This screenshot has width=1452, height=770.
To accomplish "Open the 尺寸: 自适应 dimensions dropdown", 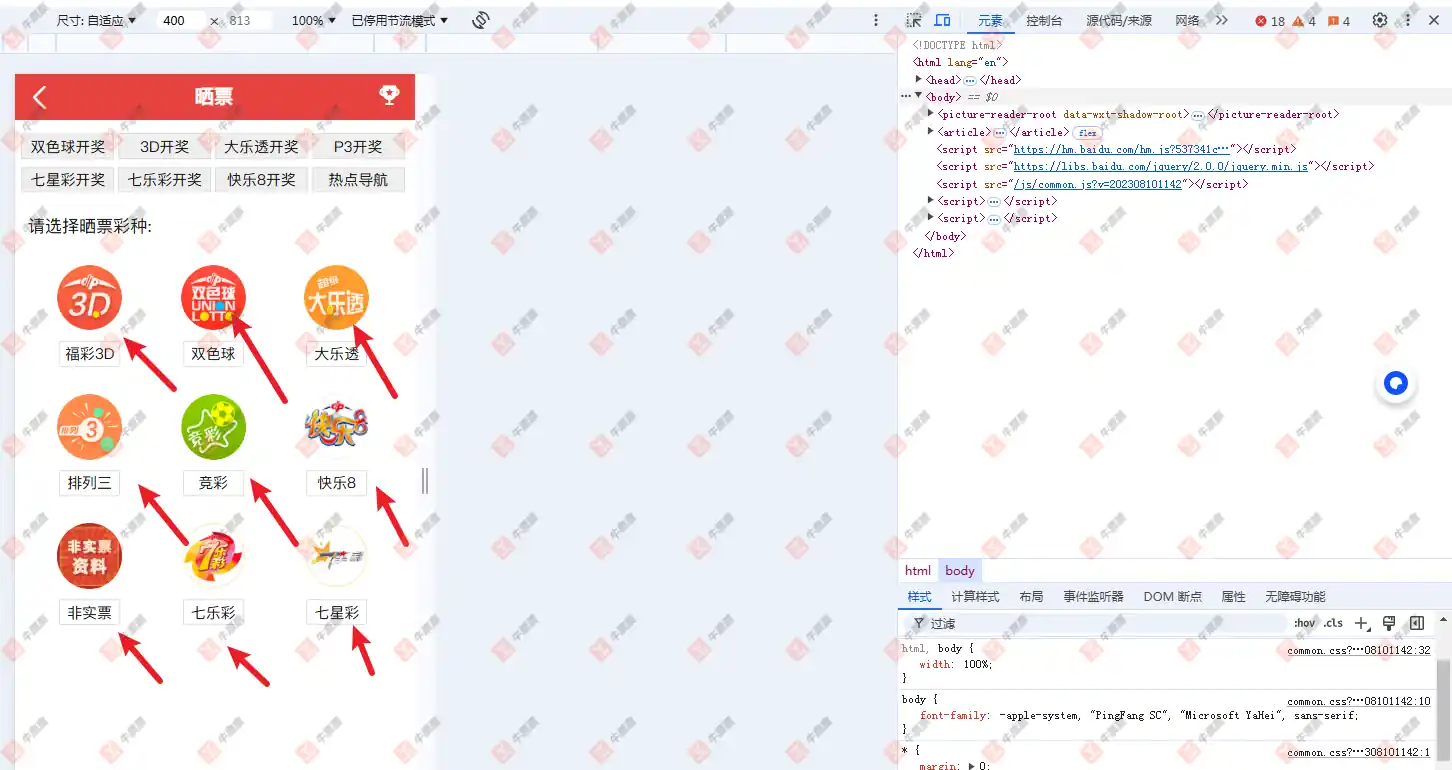I will tap(96, 20).
